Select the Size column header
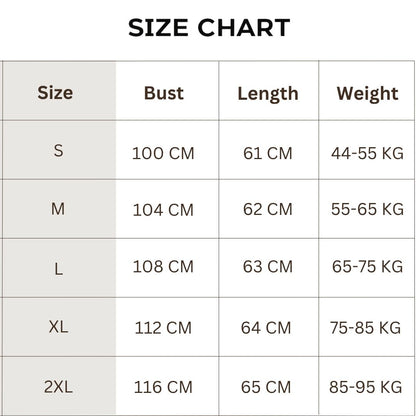This screenshot has width=416, height=416. click(55, 93)
